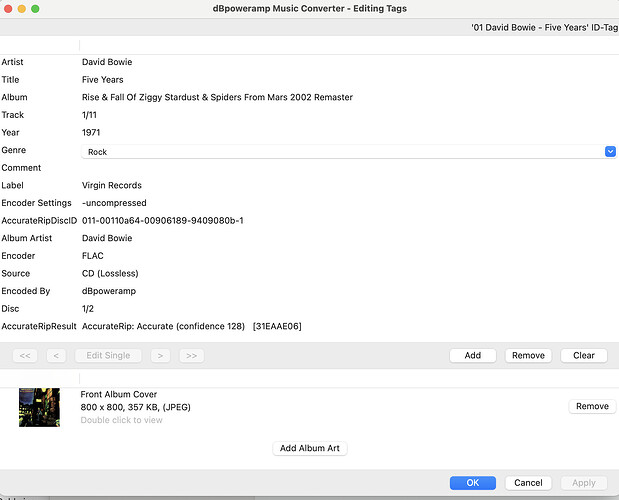
Task: Jump to last file with >> button
Action: [191, 356]
